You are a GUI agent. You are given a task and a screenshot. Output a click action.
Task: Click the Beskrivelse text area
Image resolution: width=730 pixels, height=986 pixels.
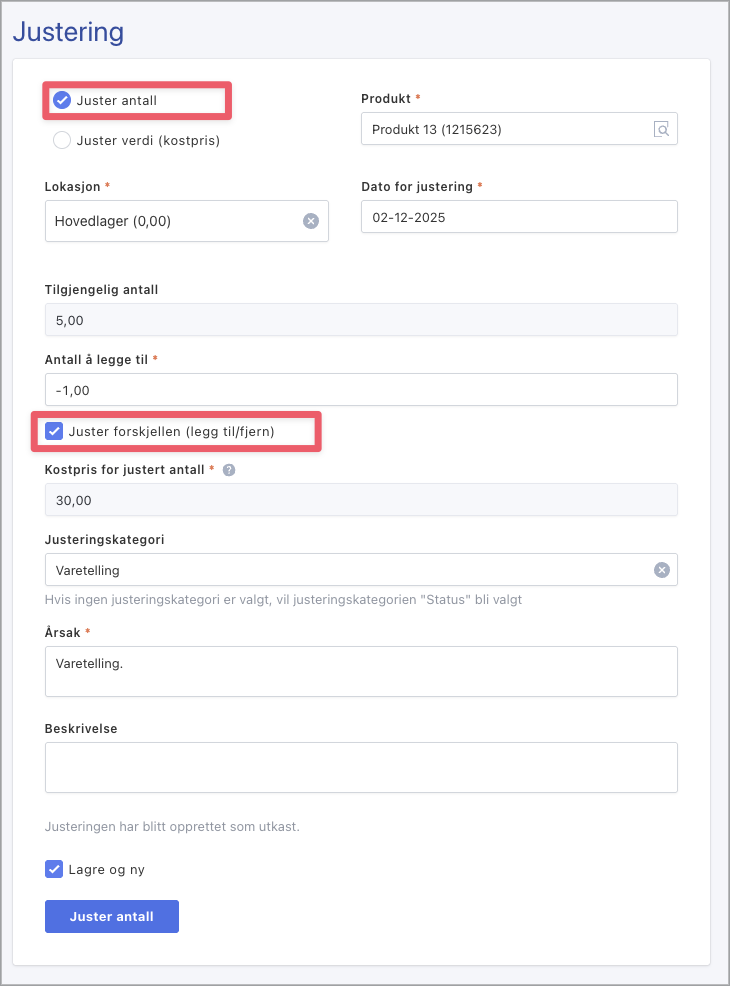361,767
